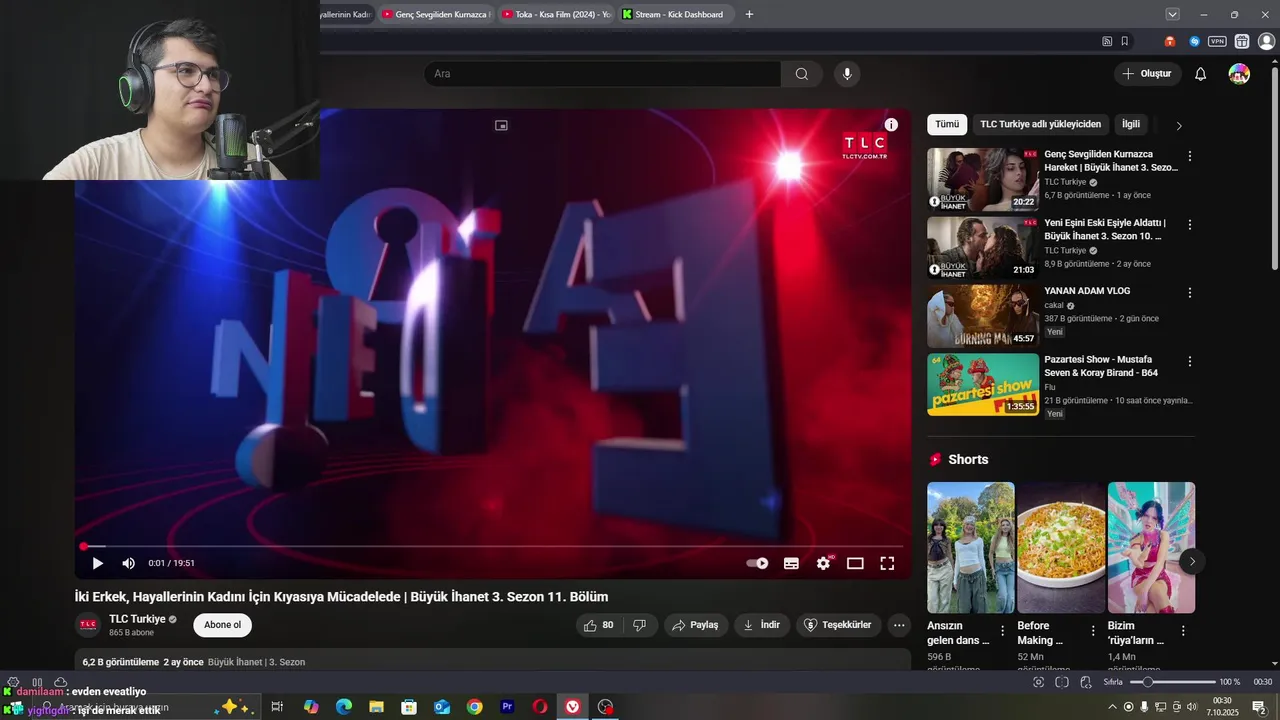
Task: Open more actions menu under the video
Action: (x=899, y=625)
